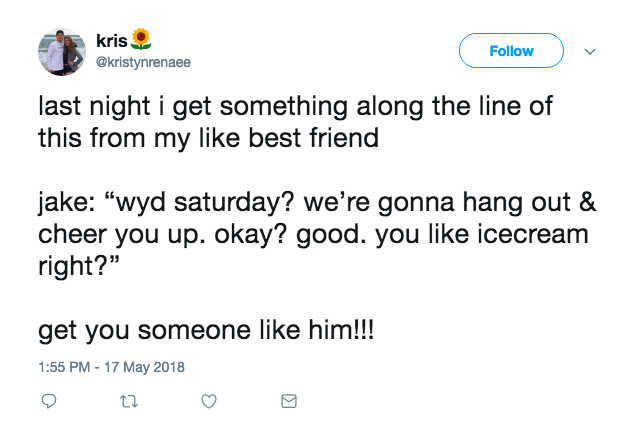The height and width of the screenshot is (437, 635).
Task: Follow the kris account
Action: tap(511, 51)
